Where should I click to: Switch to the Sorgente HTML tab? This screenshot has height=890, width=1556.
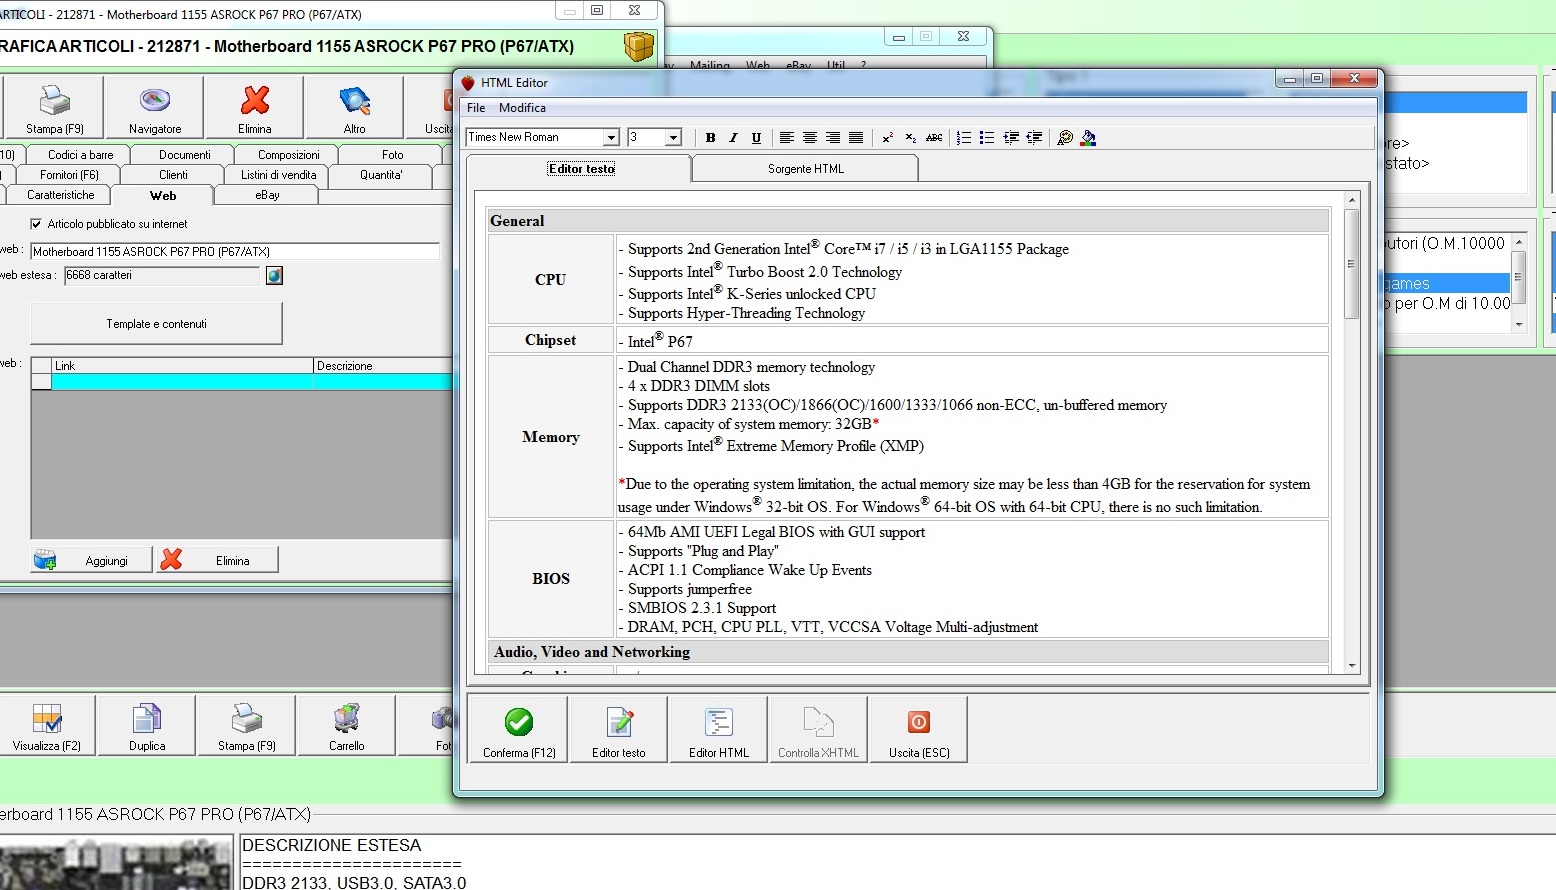pyautogui.click(x=806, y=169)
